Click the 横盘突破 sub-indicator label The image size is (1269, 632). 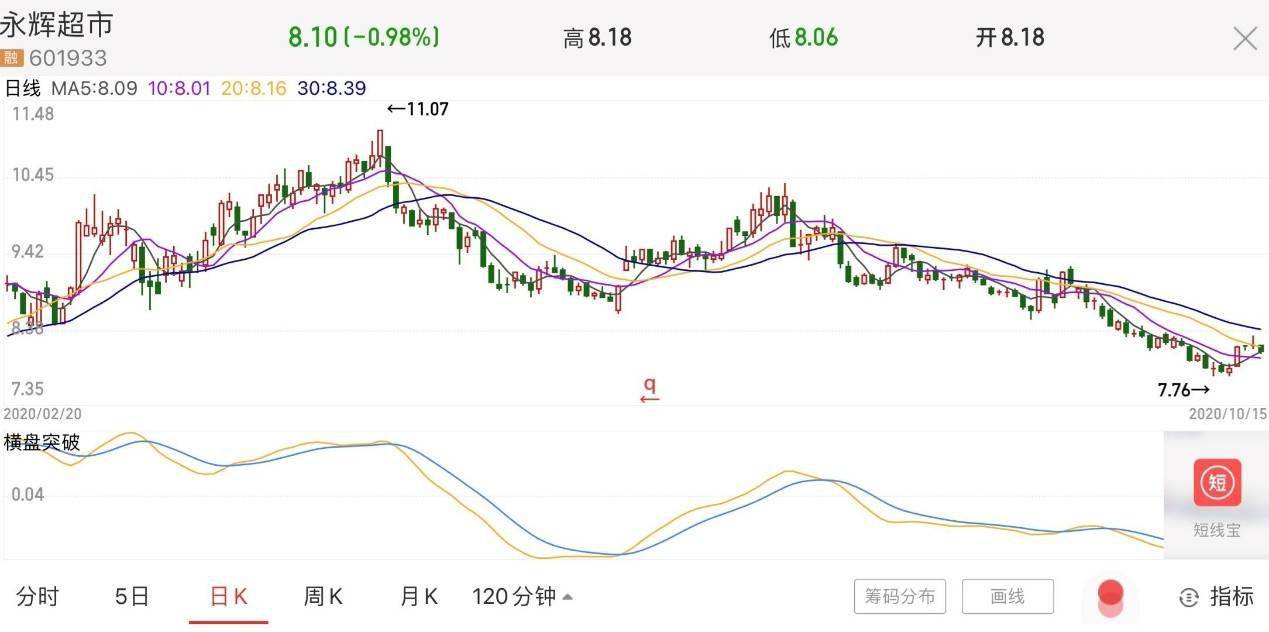point(42,442)
